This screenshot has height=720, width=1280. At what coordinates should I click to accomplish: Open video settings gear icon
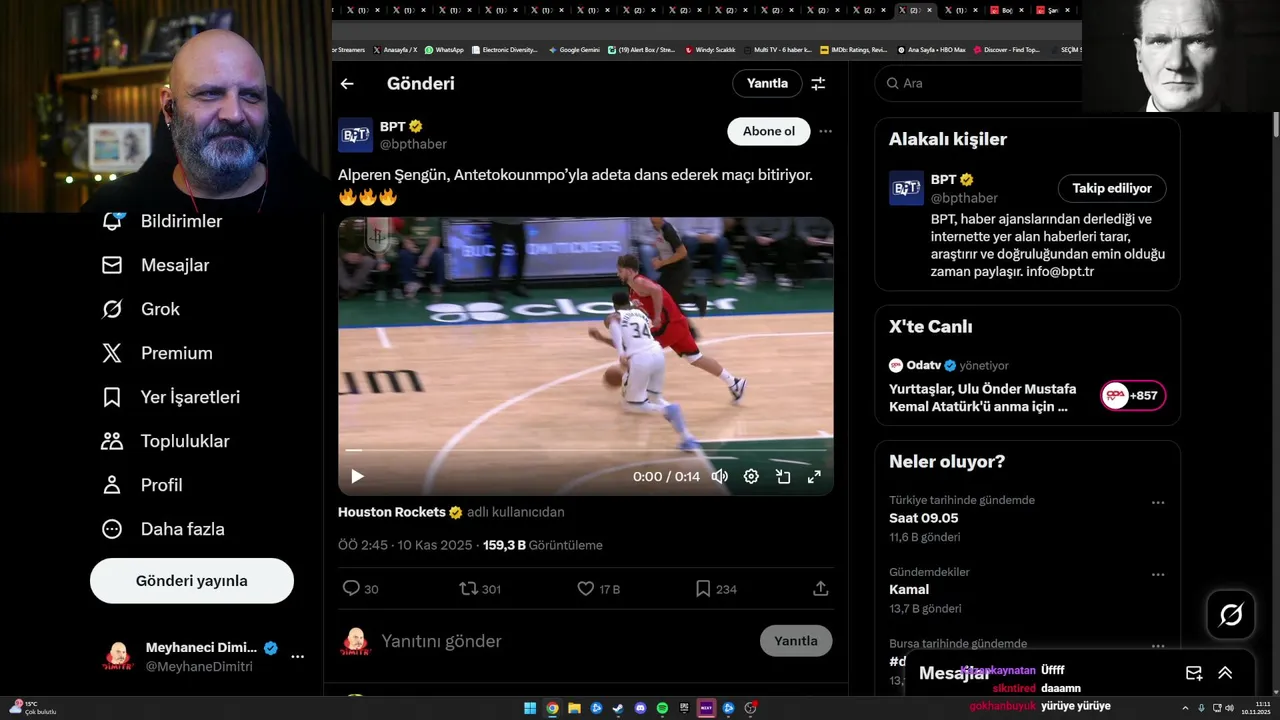point(751,477)
